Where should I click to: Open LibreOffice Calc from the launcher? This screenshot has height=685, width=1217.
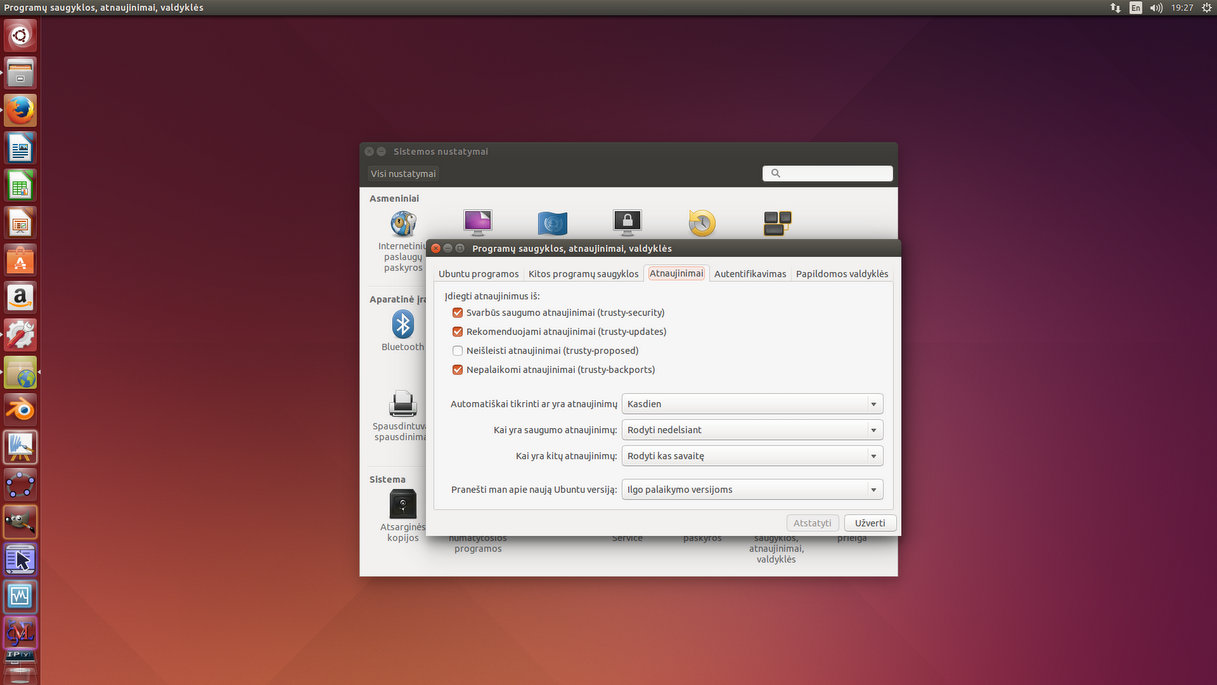point(20,185)
